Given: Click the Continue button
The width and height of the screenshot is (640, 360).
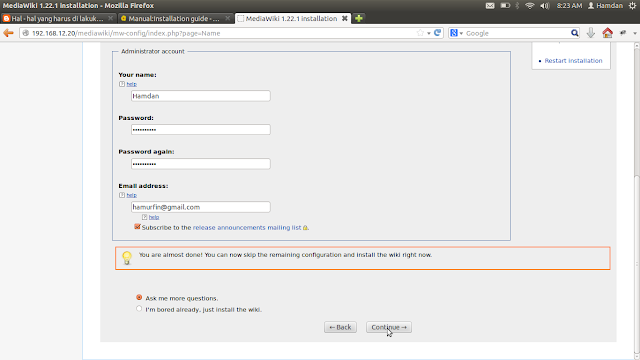Looking at the screenshot, I should pyautogui.click(x=389, y=327).
